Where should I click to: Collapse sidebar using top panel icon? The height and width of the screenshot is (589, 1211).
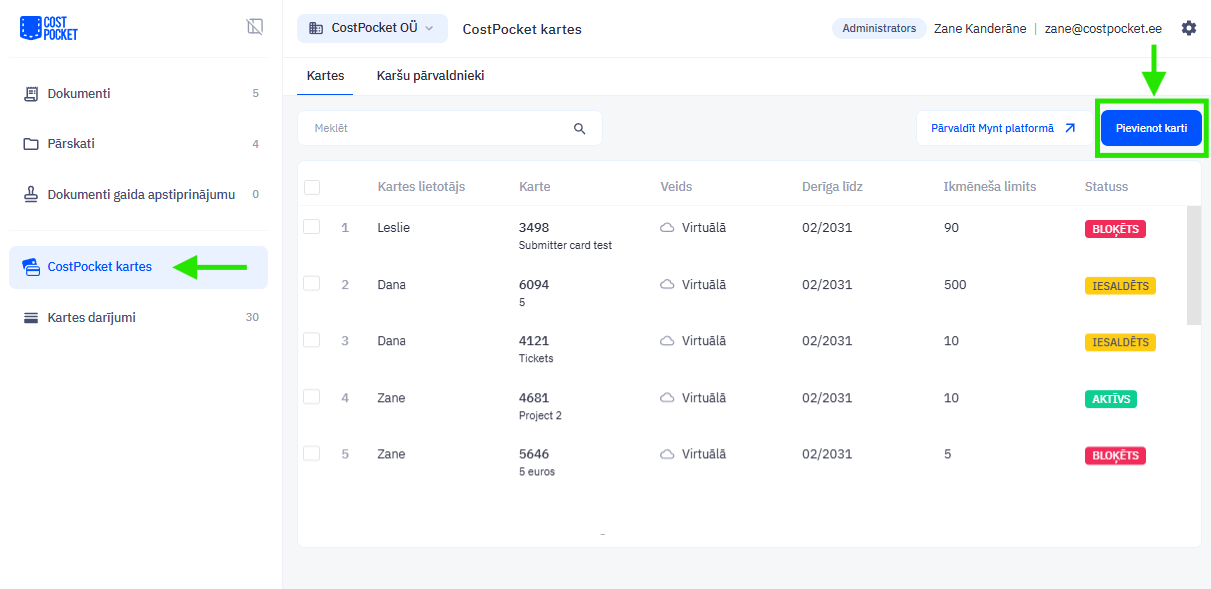point(255,27)
